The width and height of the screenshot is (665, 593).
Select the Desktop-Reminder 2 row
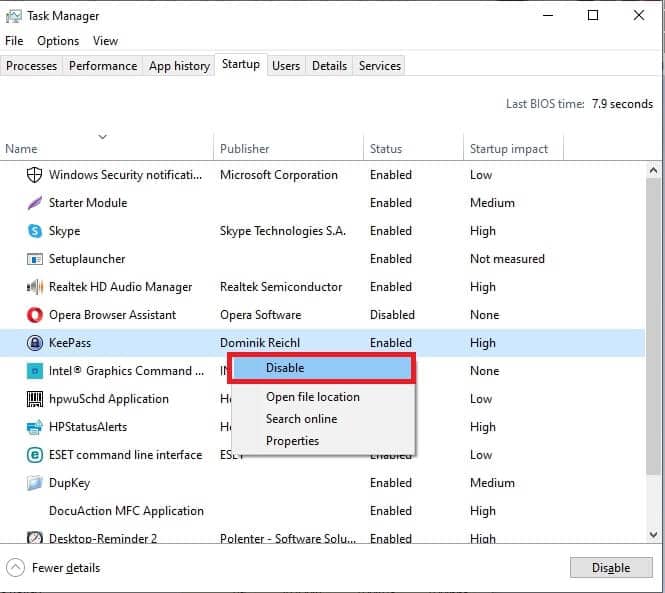click(x=322, y=535)
